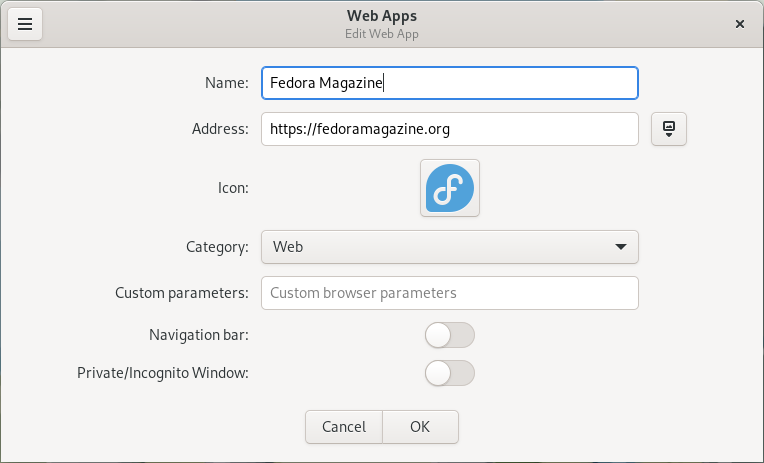Click the "Name:" label

coord(226,83)
